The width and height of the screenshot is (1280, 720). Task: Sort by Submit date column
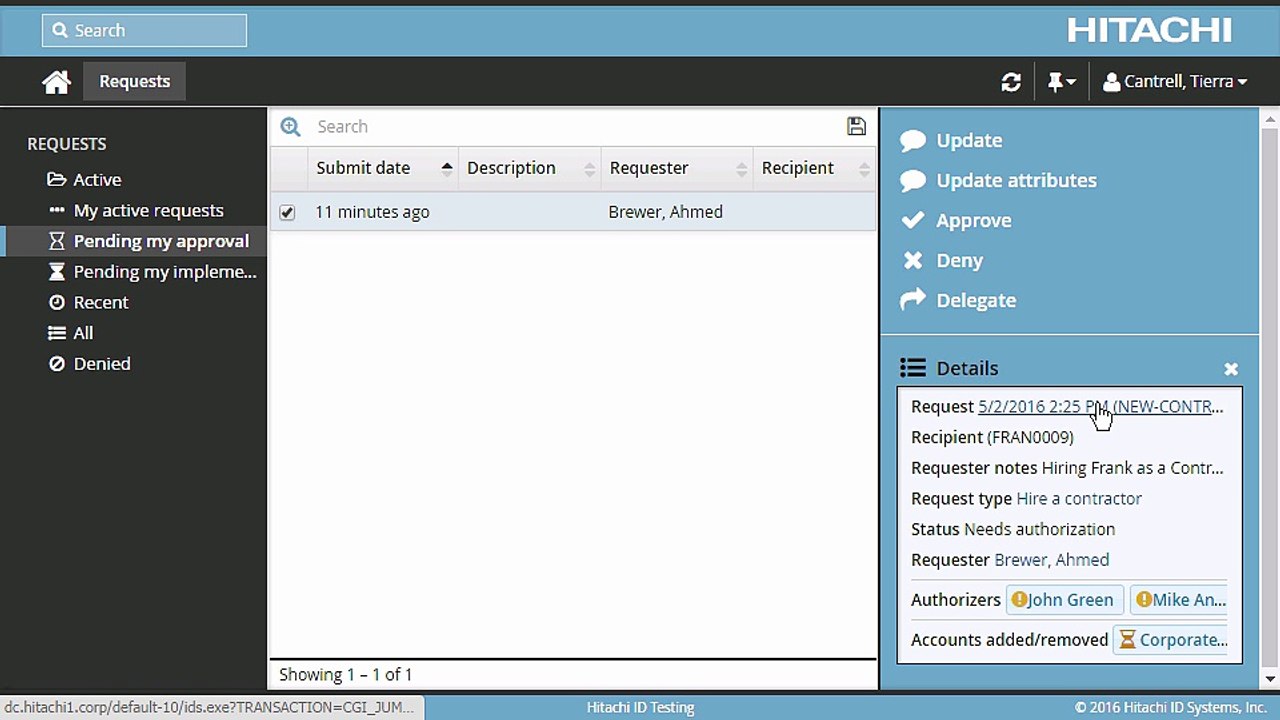(x=381, y=168)
